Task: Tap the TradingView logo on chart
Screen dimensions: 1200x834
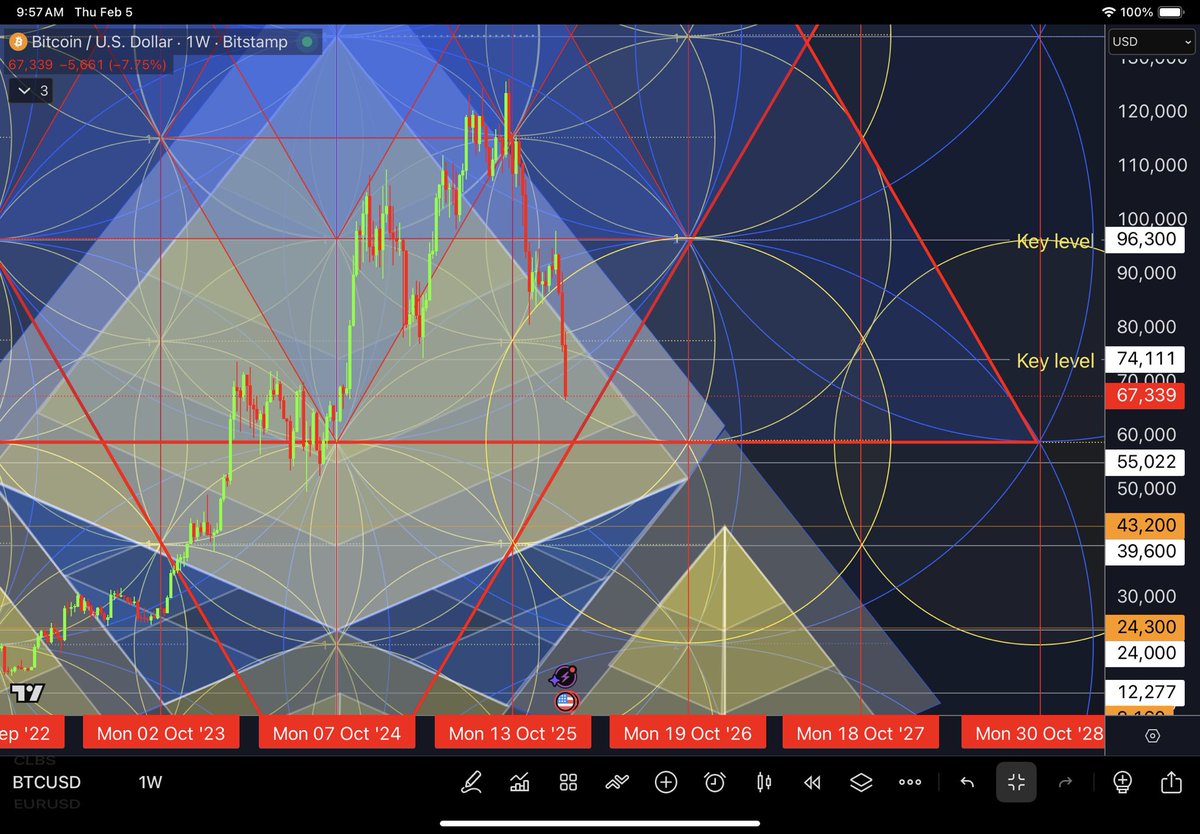Action: (x=27, y=693)
